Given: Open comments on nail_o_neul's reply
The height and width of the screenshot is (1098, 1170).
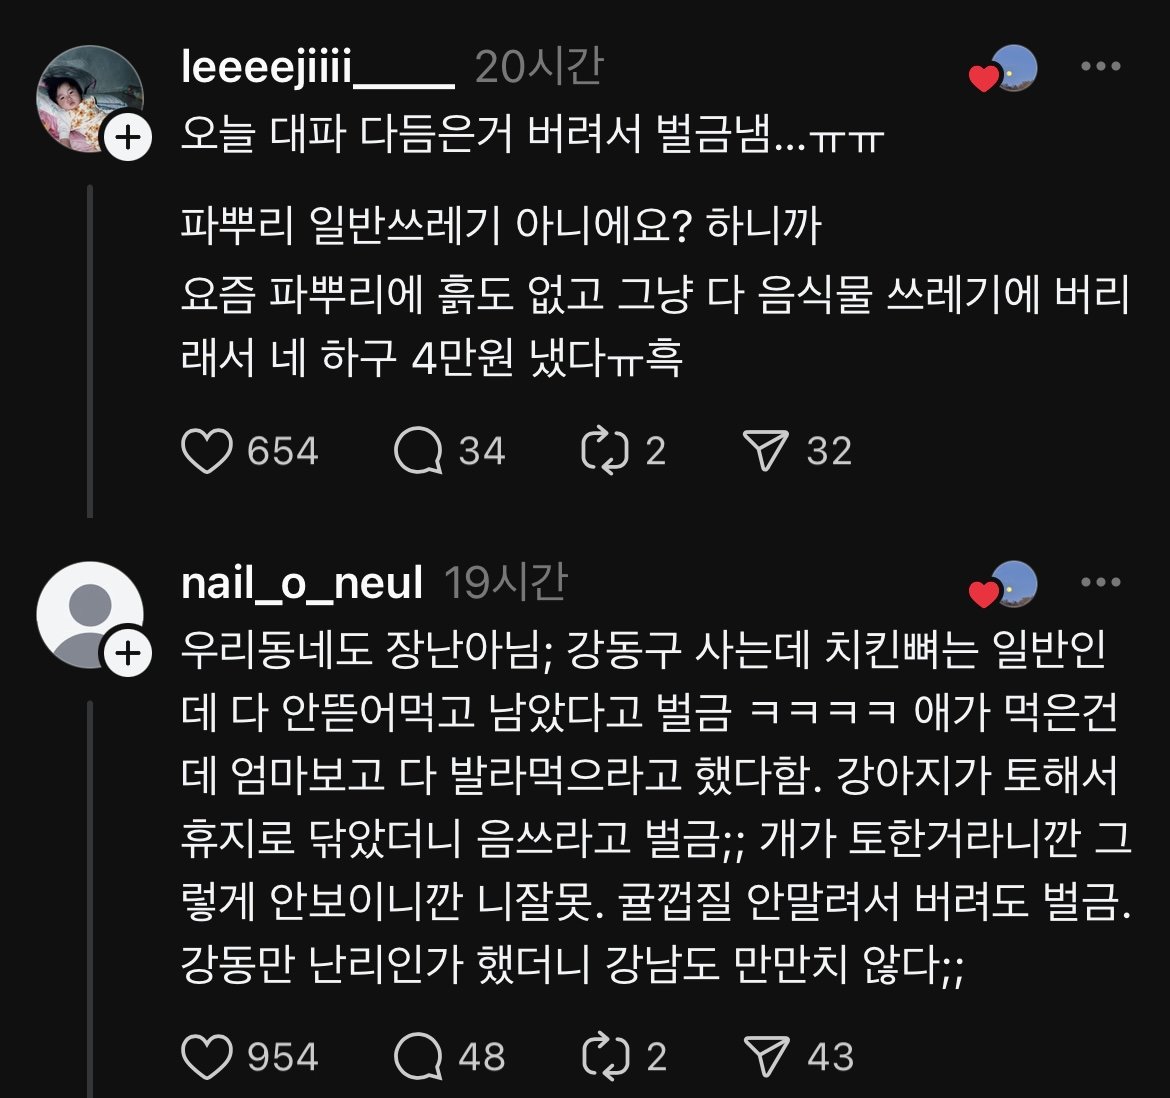Looking at the screenshot, I should pos(418,1057).
